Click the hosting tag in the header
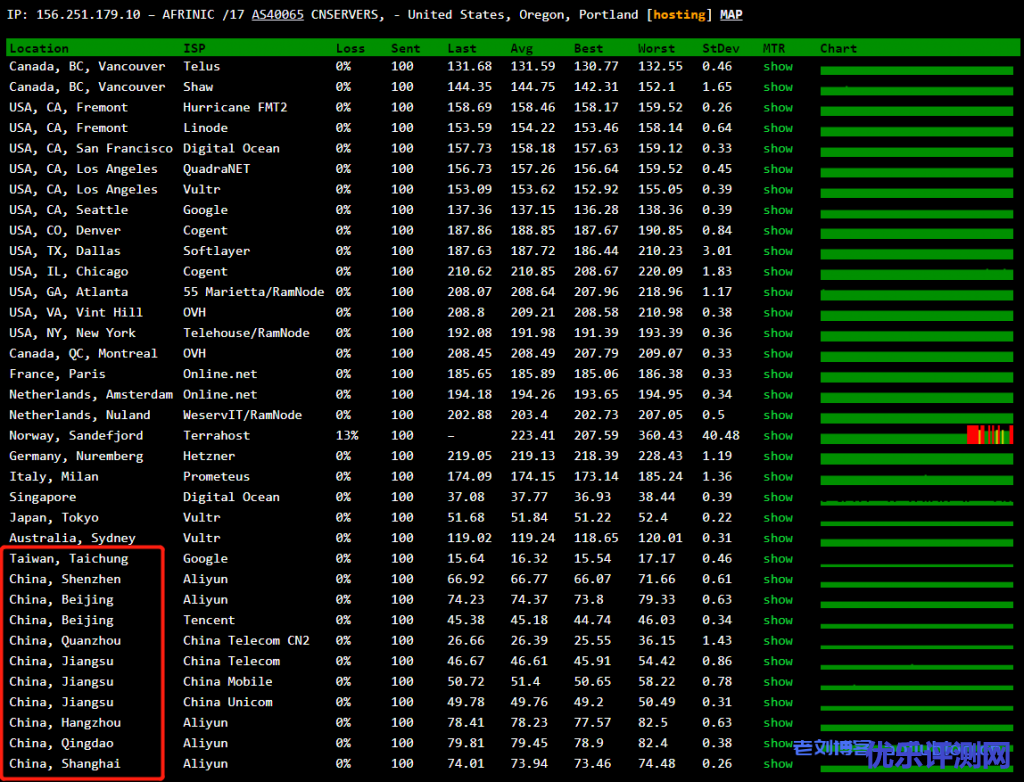This screenshot has height=782, width=1024. 680,15
